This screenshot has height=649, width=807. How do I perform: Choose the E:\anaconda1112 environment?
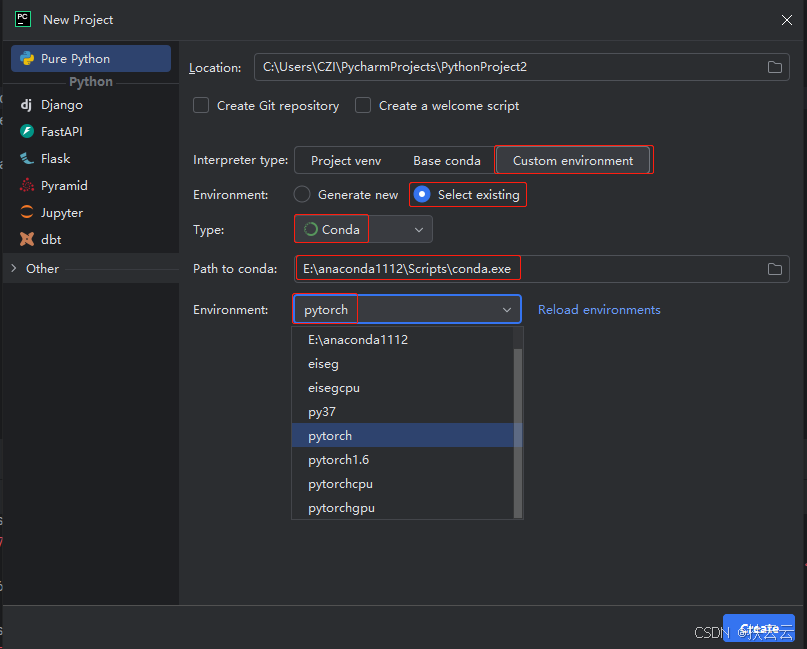click(x=402, y=340)
